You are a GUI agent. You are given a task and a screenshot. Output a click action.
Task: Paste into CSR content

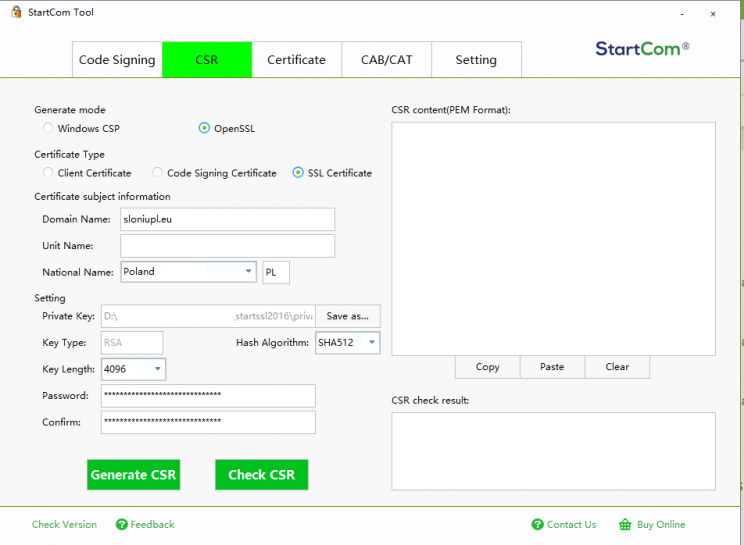tap(552, 367)
